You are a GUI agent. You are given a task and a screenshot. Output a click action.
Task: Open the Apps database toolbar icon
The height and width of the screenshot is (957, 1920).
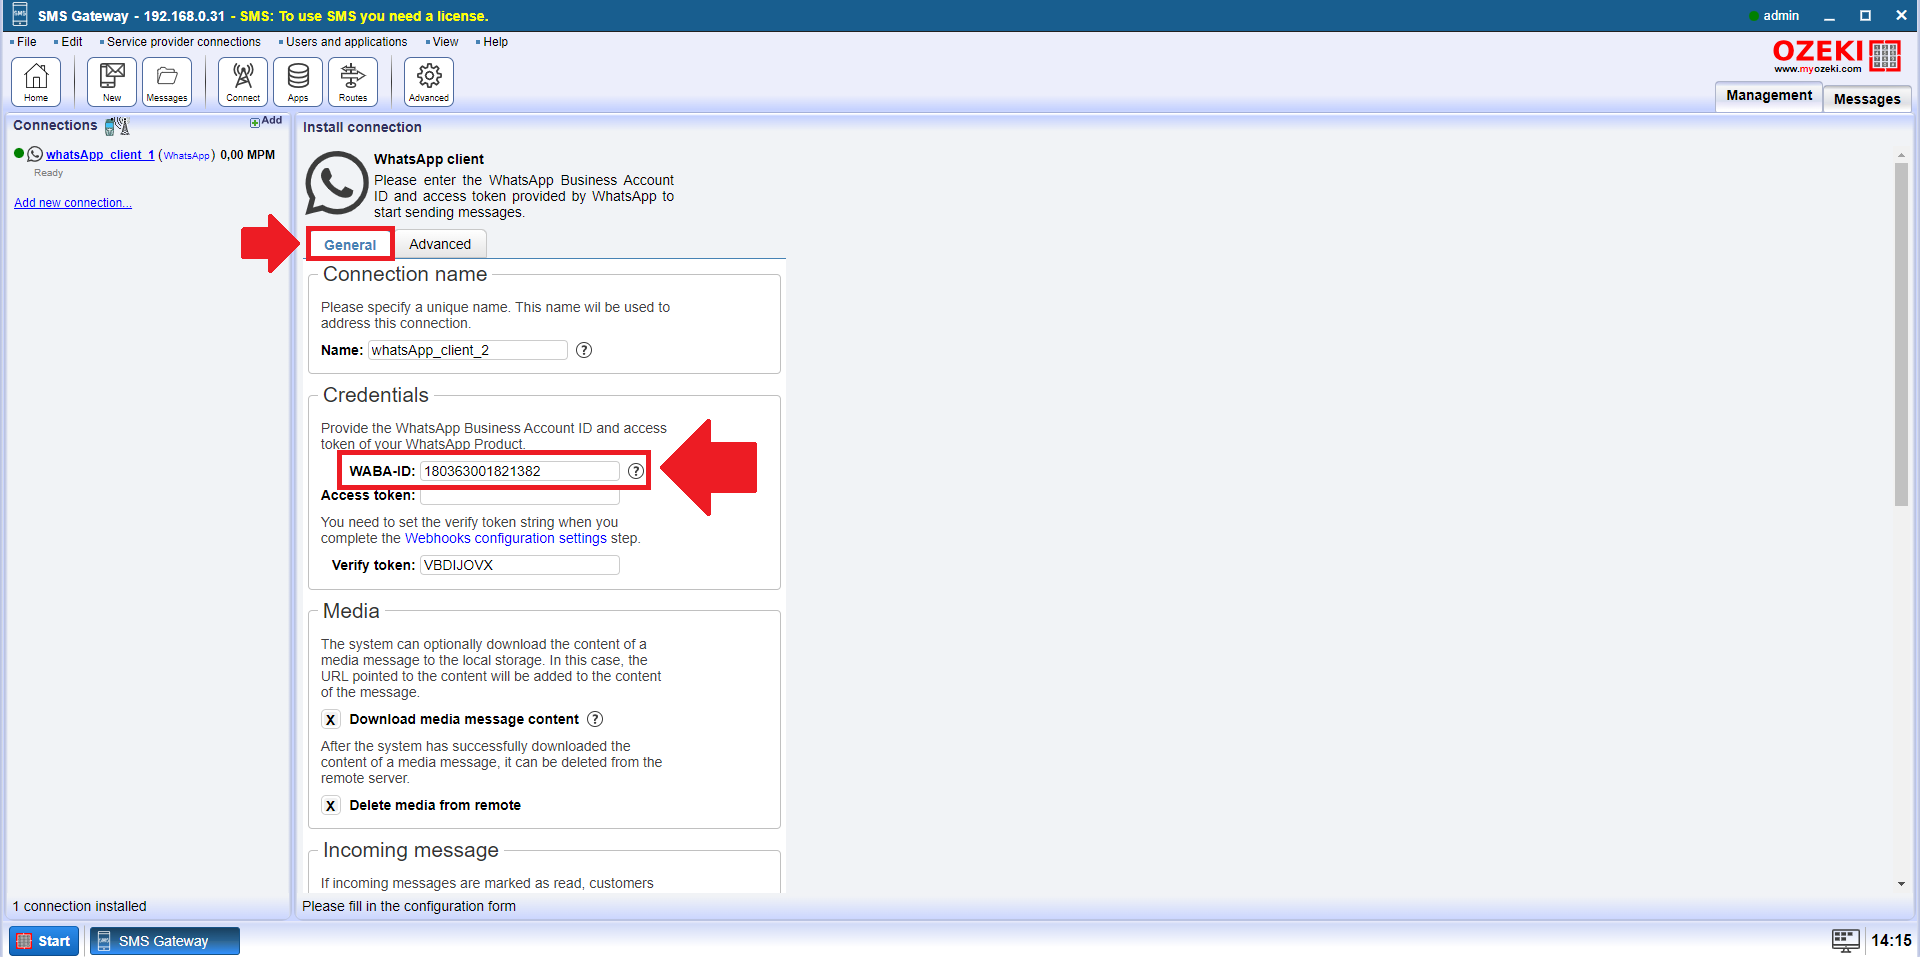click(298, 81)
